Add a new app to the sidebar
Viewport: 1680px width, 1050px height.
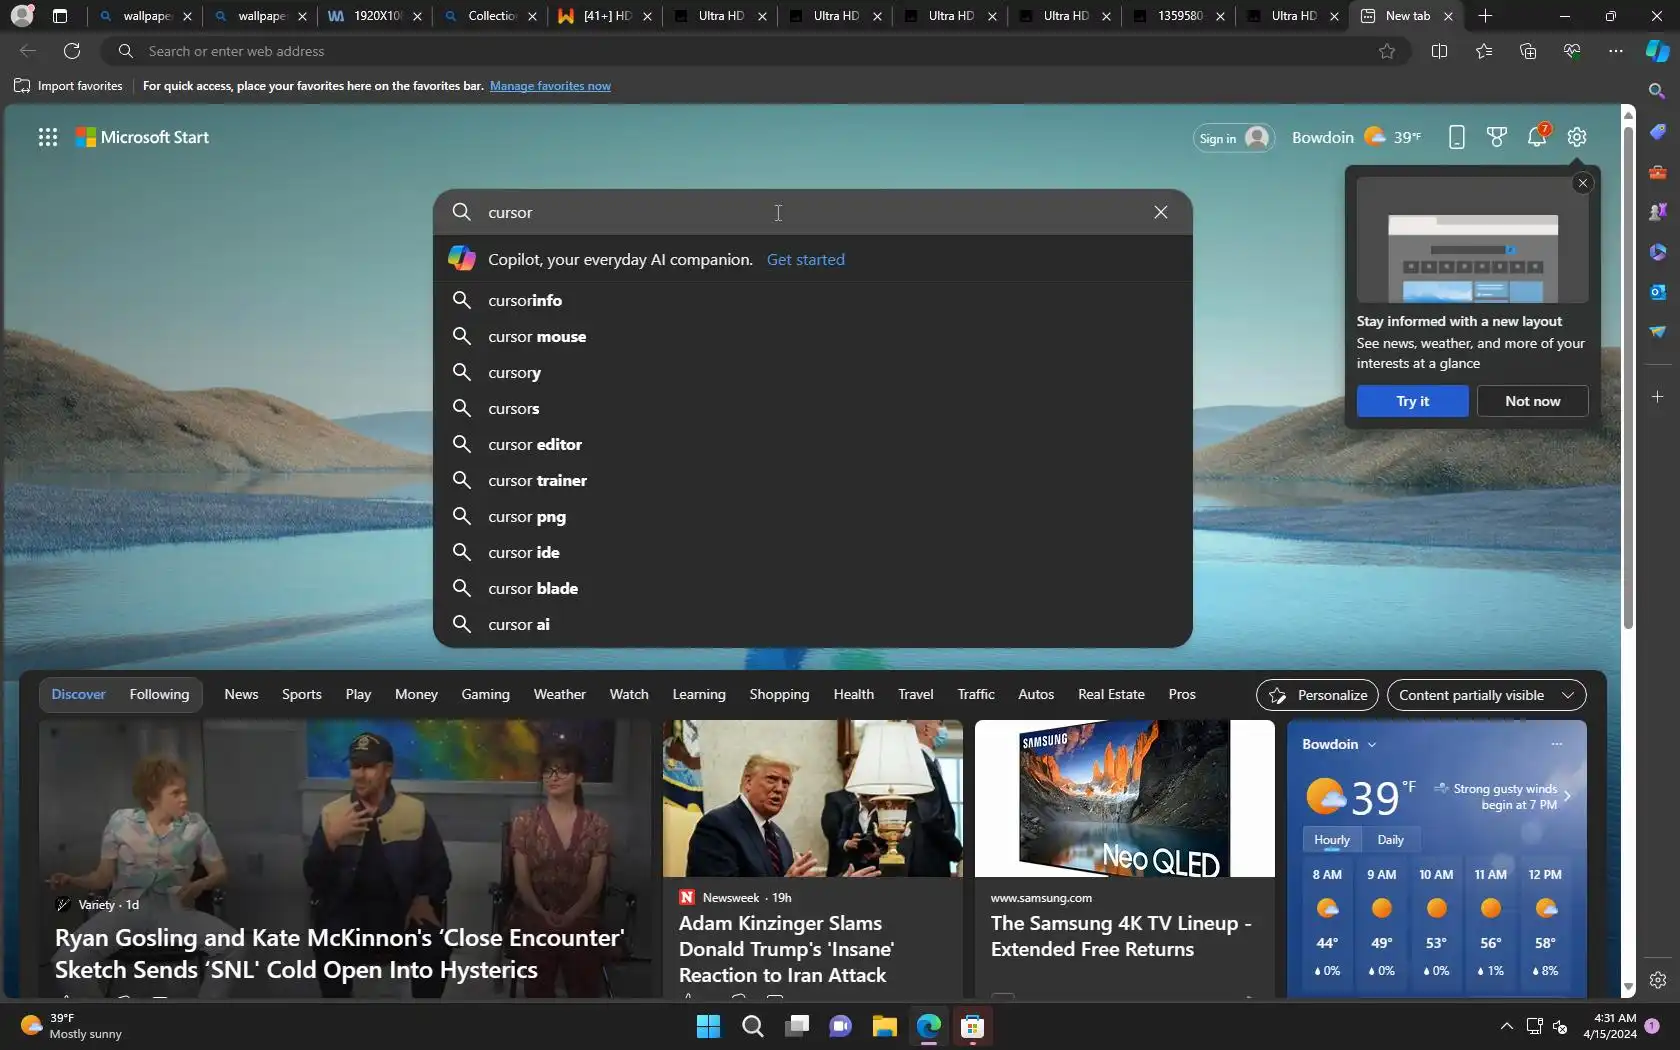(1657, 397)
